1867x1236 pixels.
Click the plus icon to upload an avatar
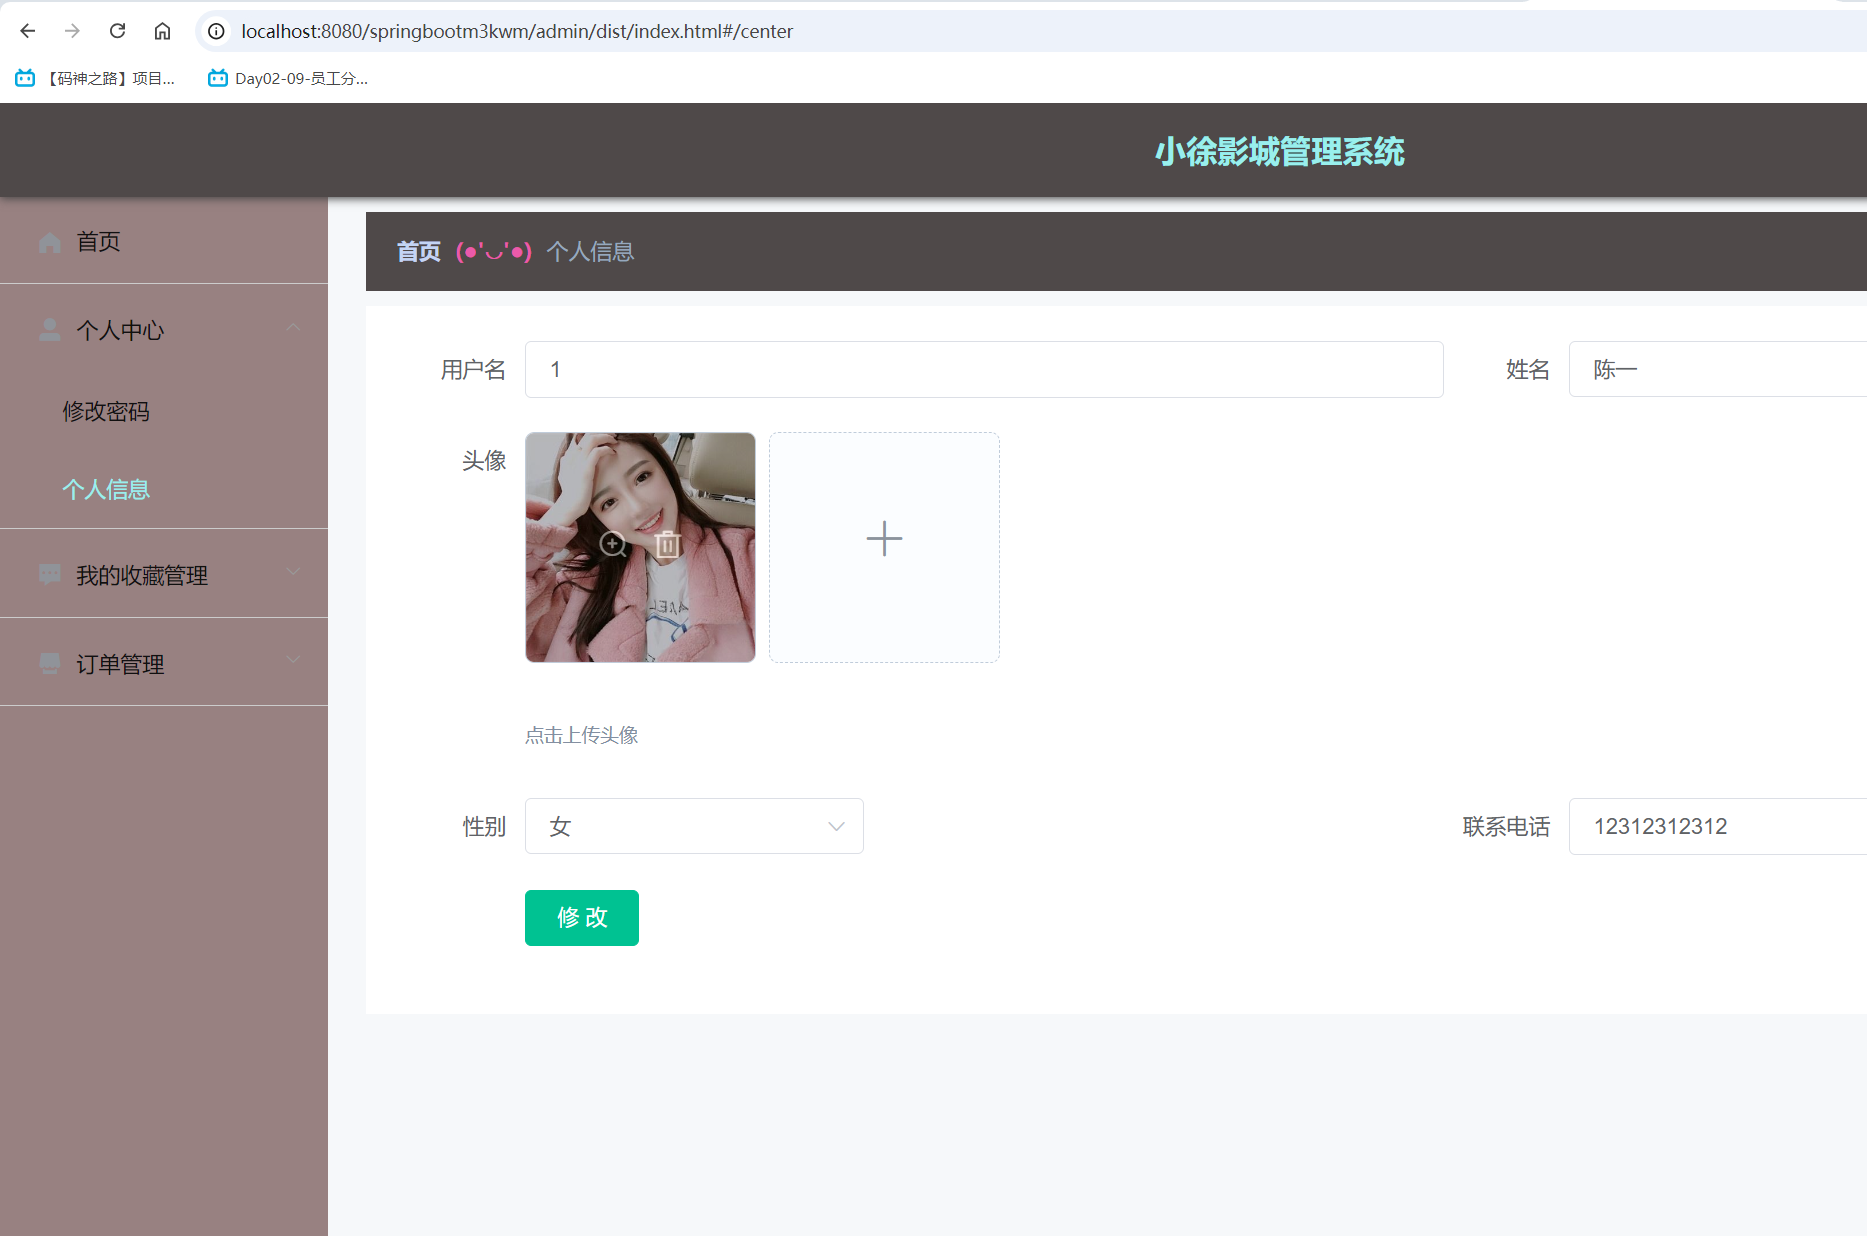(884, 539)
